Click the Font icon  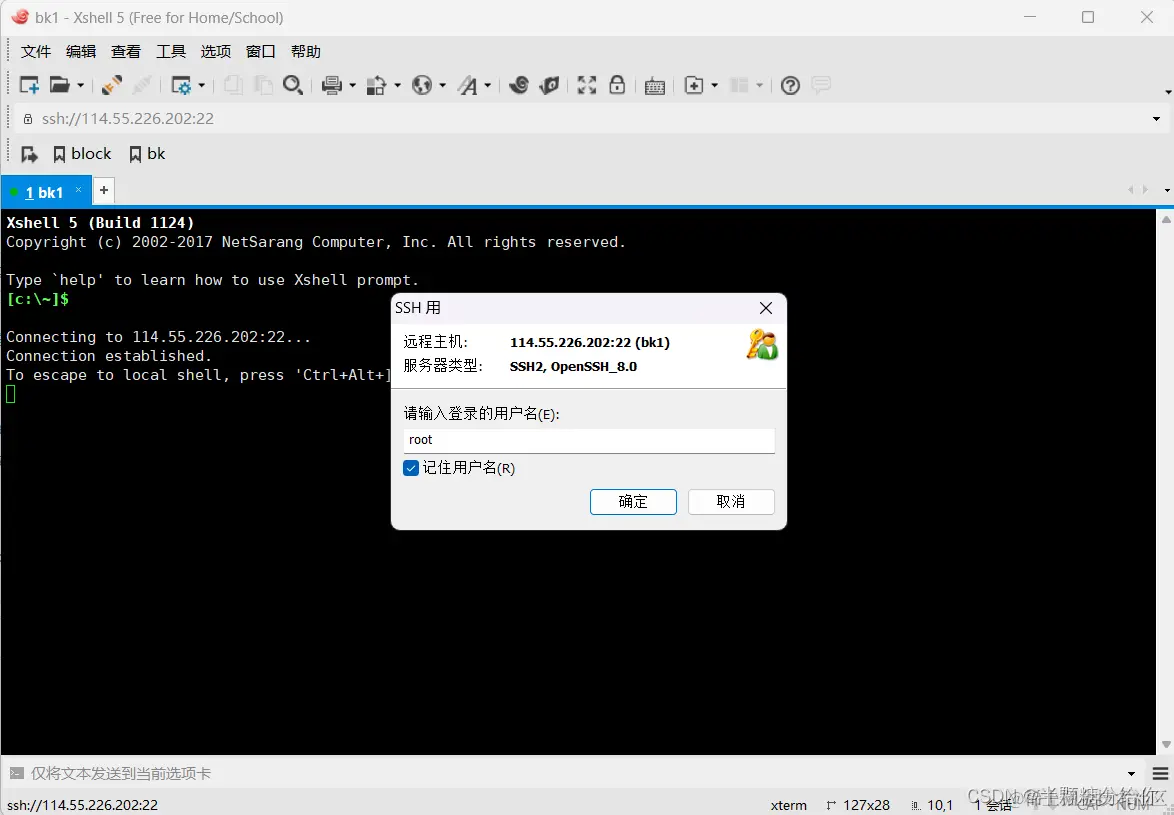pyautogui.click(x=468, y=85)
